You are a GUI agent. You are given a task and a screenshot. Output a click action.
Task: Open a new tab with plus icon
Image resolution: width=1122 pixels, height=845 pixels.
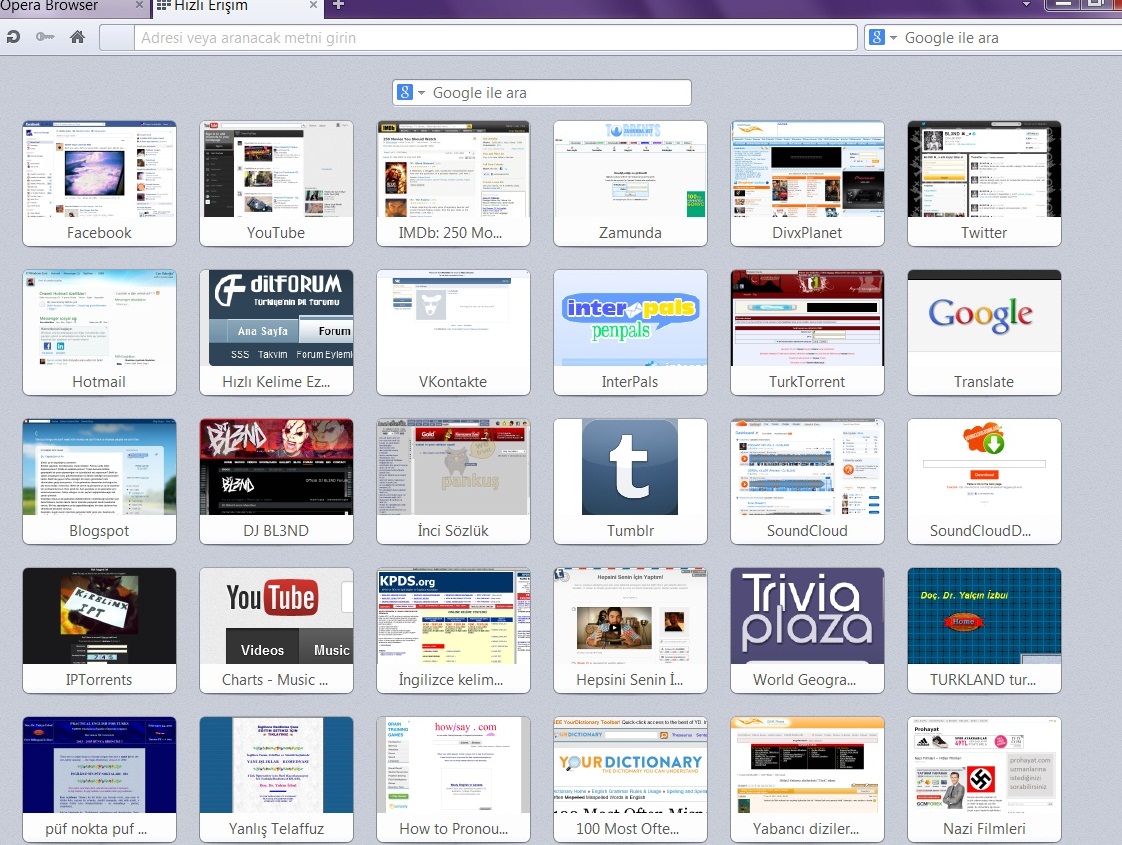[x=338, y=6]
